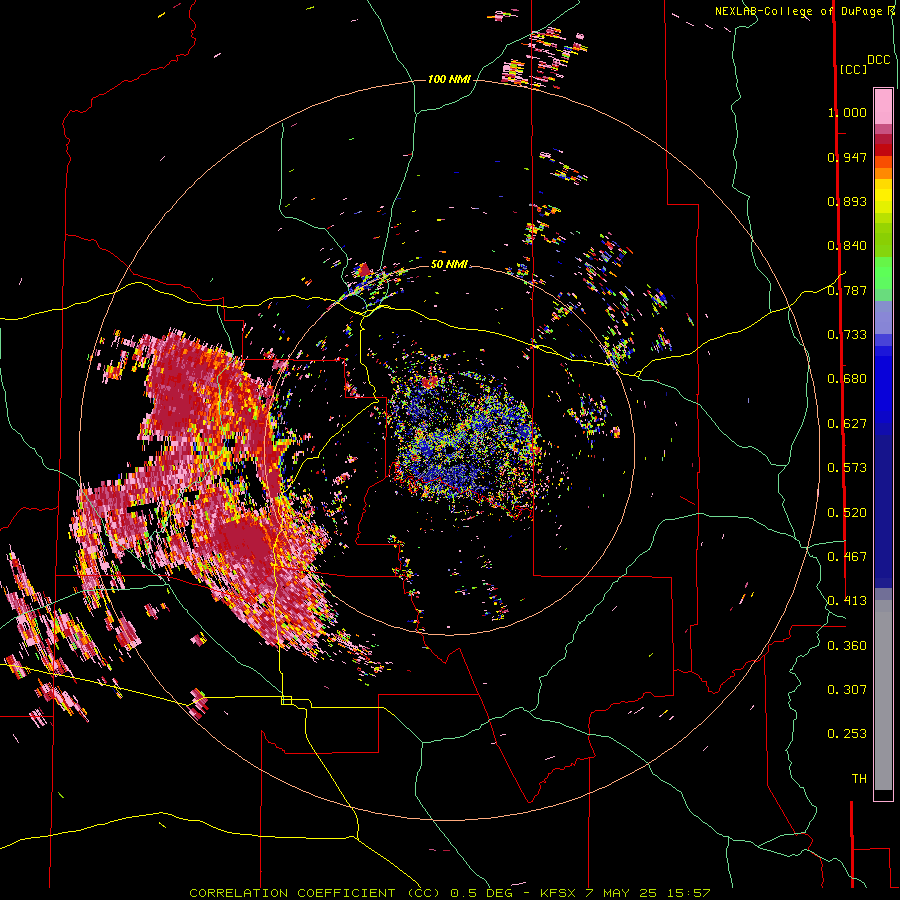Click the DCC label above the color scale

pyautogui.click(x=878, y=59)
